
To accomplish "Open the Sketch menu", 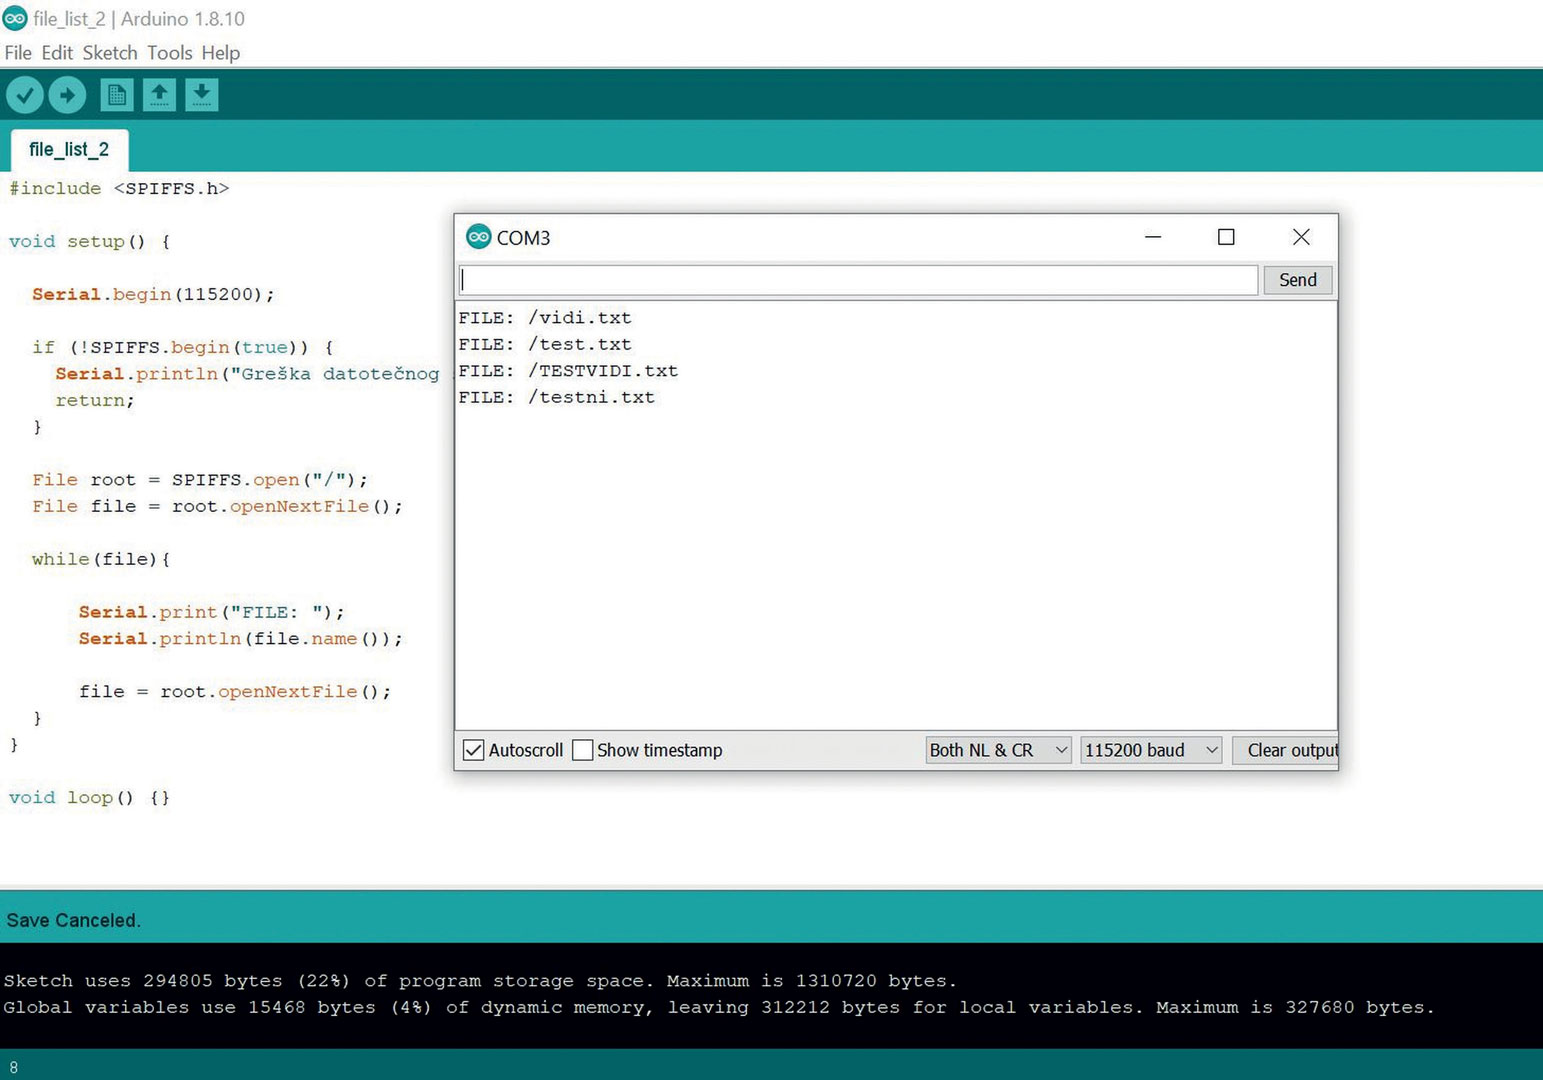I will (109, 53).
